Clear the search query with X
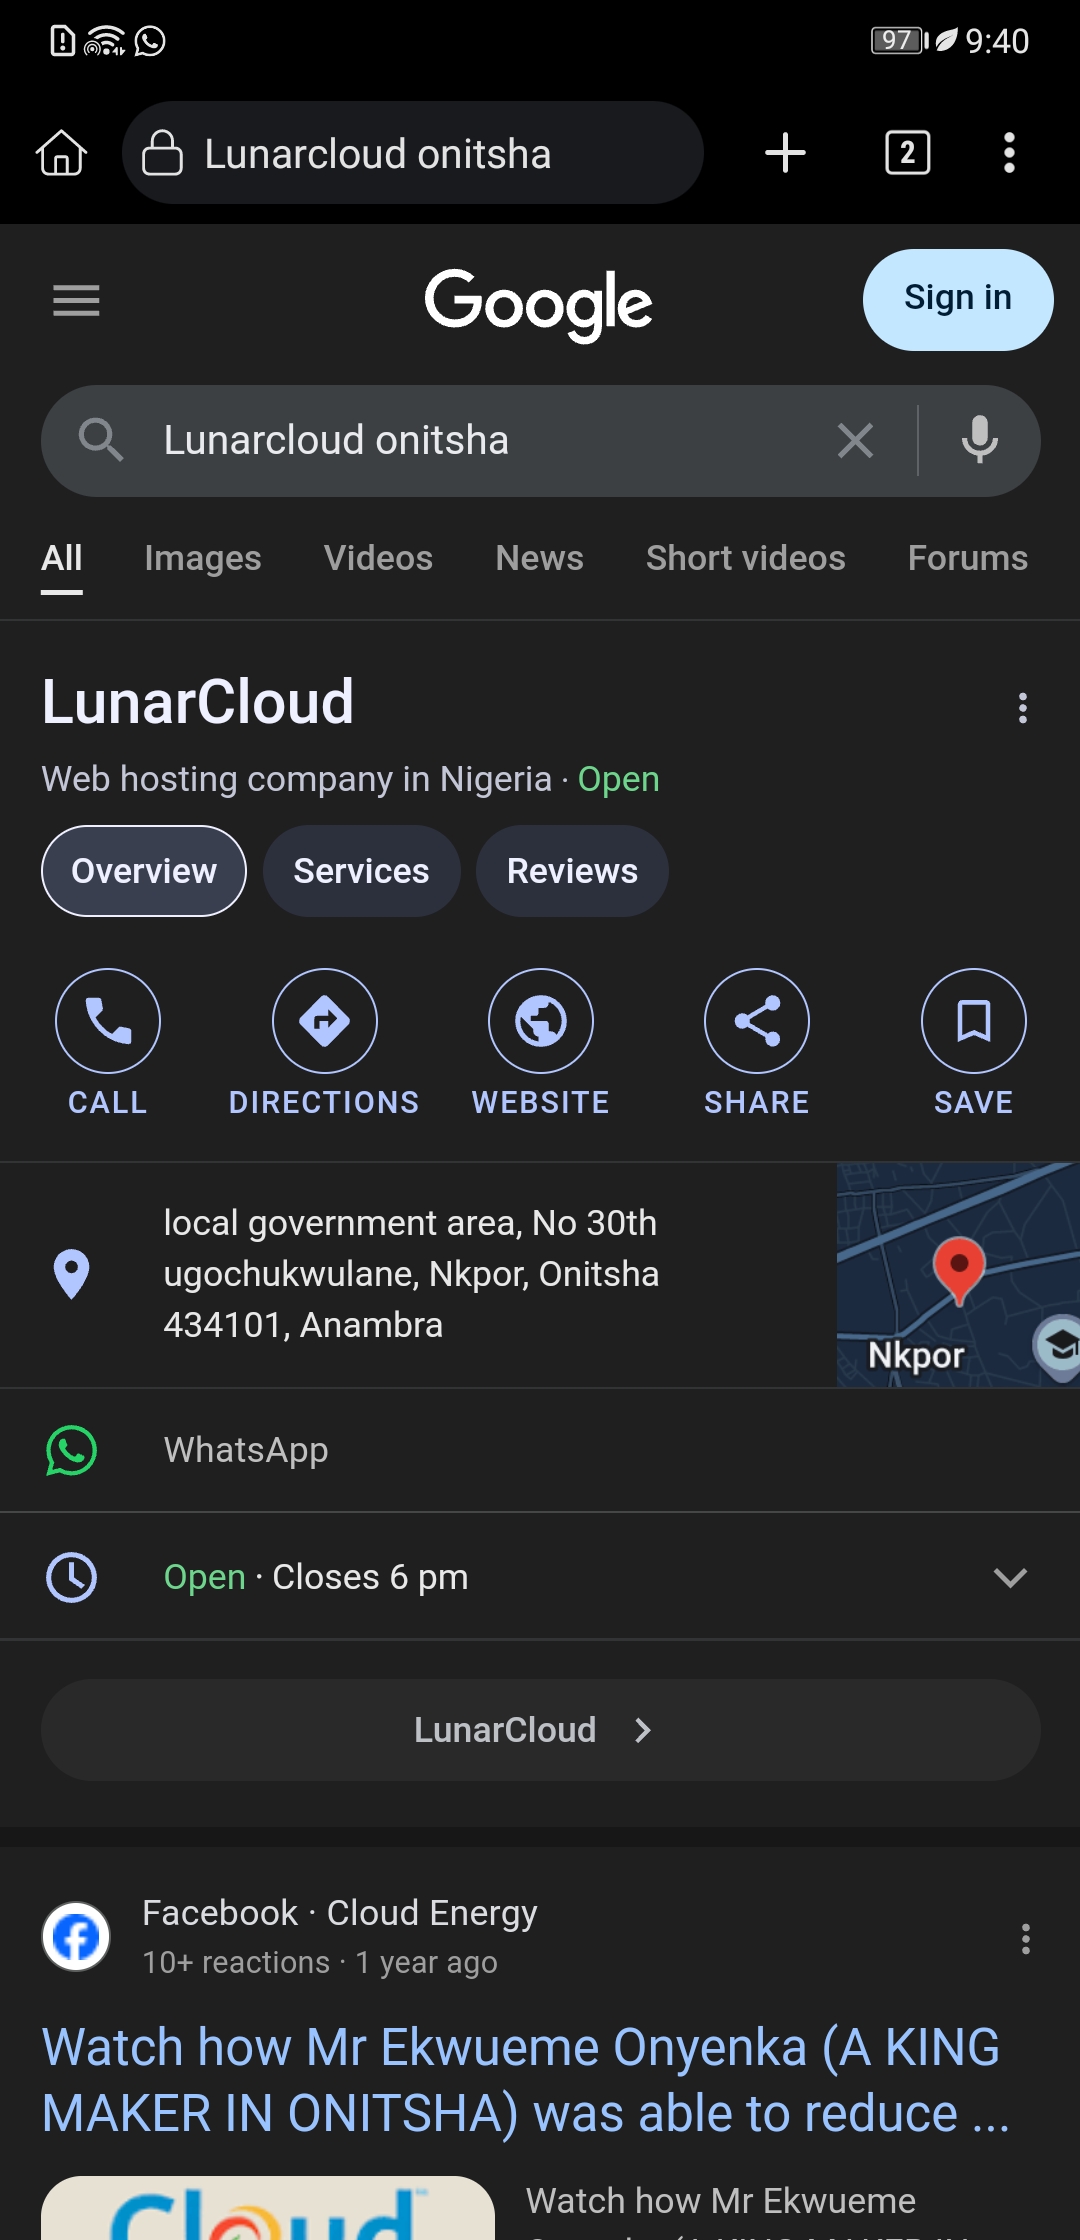The width and height of the screenshot is (1080, 2240). tap(855, 440)
